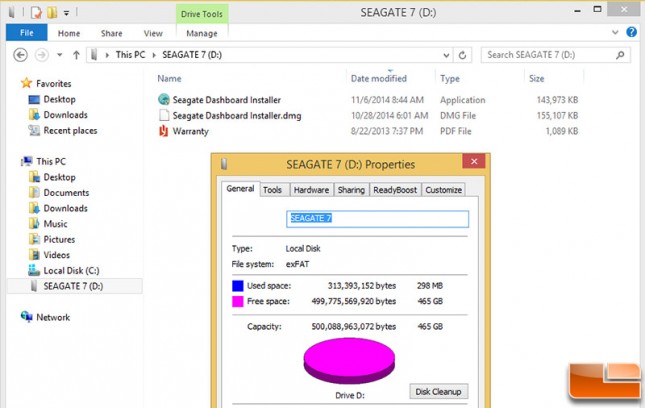The height and width of the screenshot is (408, 645).
Task: Expand the ribbon with the chevron
Action: [615, 32]
